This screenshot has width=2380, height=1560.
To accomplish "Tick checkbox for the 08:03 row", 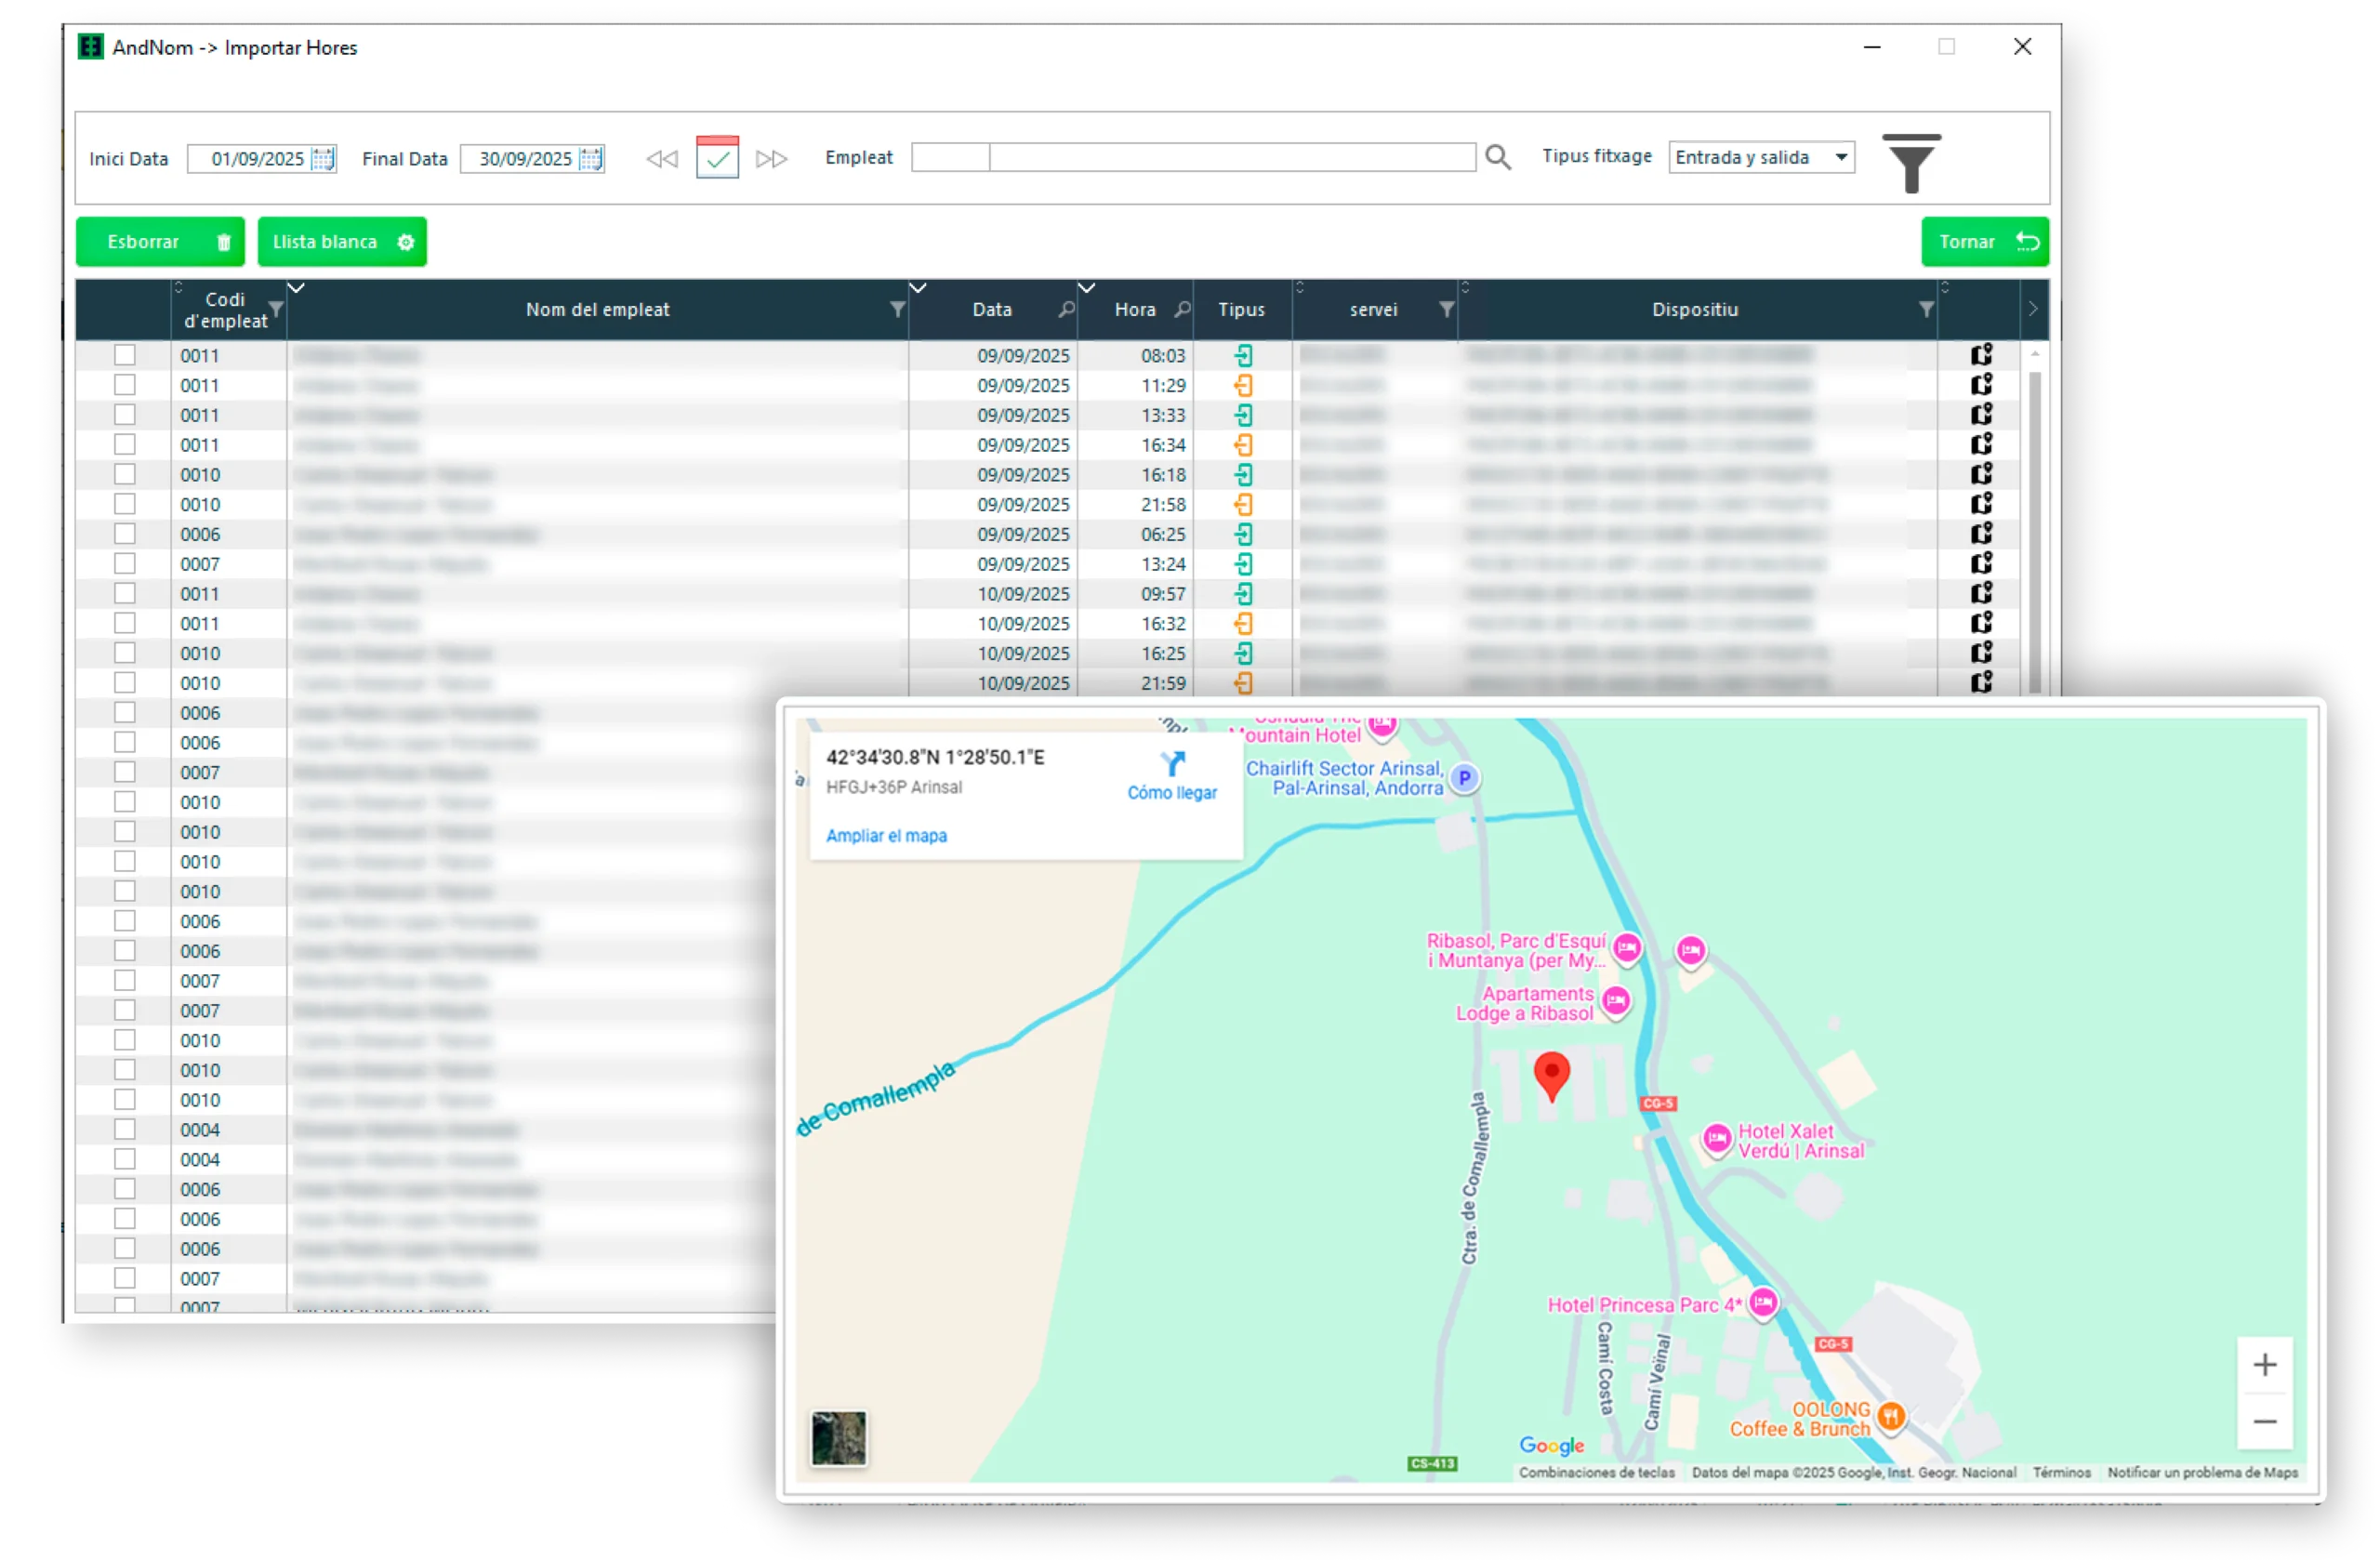I will click(124, 355).
